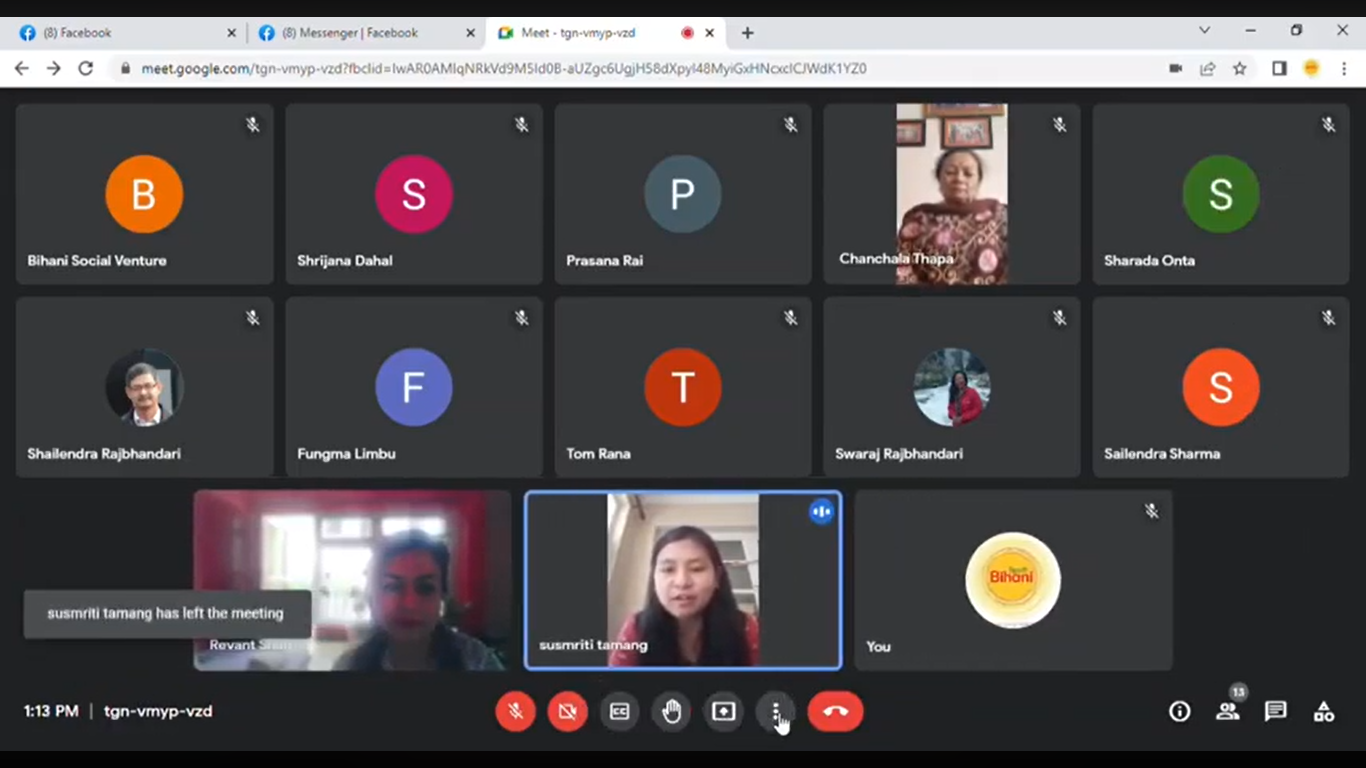This screenshot has width=1366, height=768.
Task: Open Chrome three-dot customize menu
Action: [x=1344, y=69]
